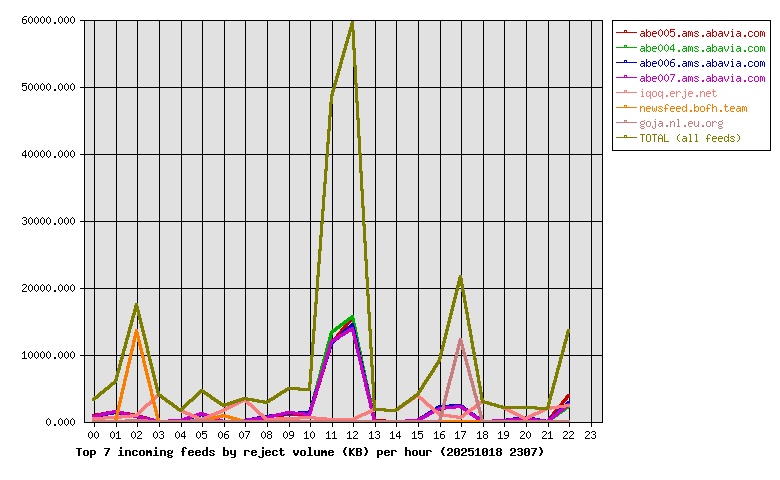
Task: Click the 60000.000 y-axis label
Action: pyautogui.click(x=48, y=20)
